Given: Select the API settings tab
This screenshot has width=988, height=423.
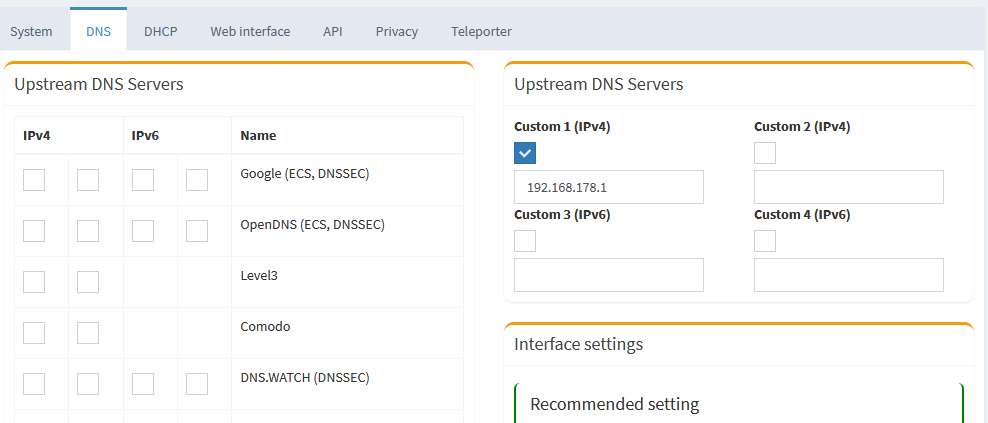Looking at the screenshot, I should point(333,31).
